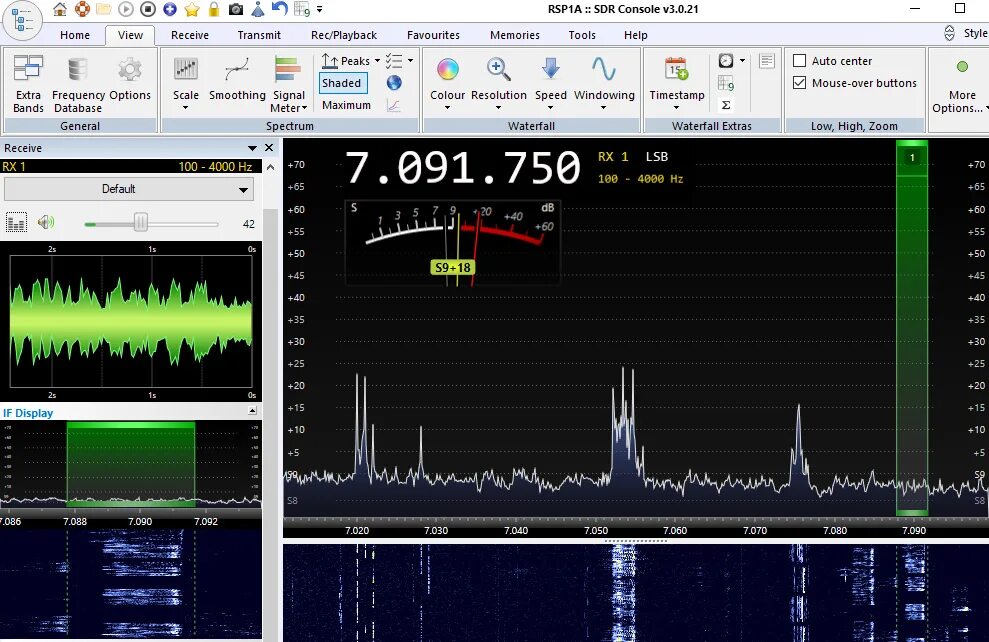
Task: Open the Extra Bands tool
Action: (x=28, y=84)
